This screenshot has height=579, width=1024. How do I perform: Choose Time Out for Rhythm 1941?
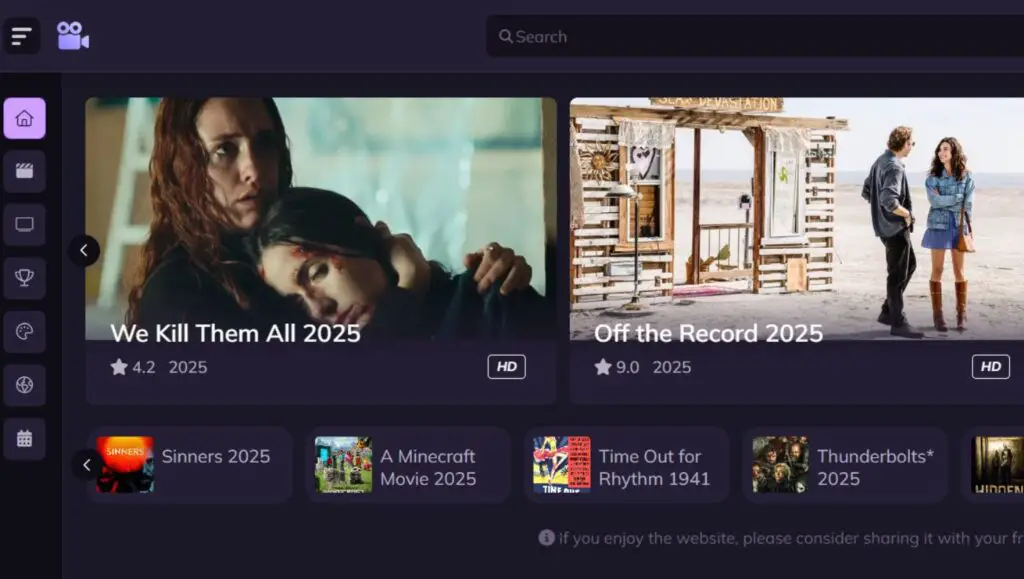pyautogui.click(x=627, y=465)
